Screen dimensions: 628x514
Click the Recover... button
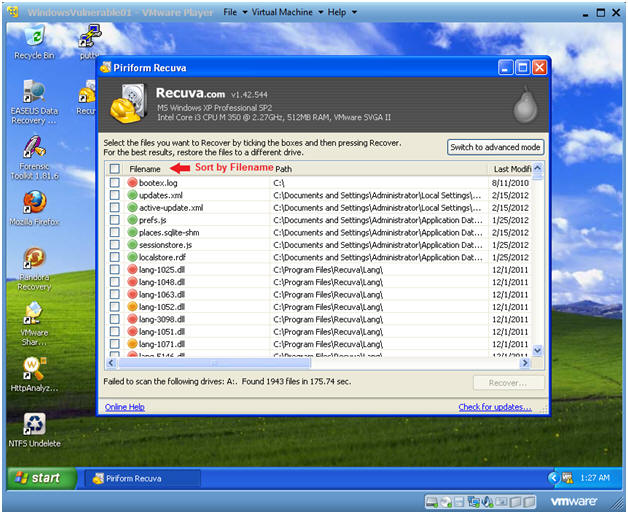pyautogui.click(x=508, y=383)
